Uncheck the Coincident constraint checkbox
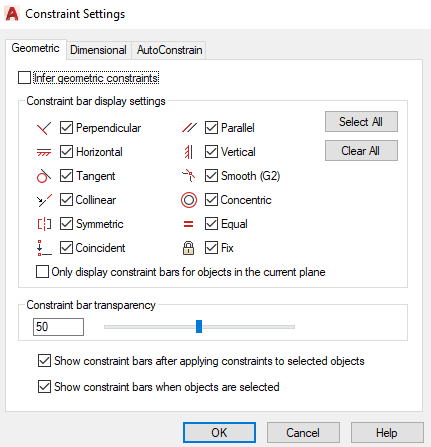Screen dimensions: 431x447 [x=66, y=248]
